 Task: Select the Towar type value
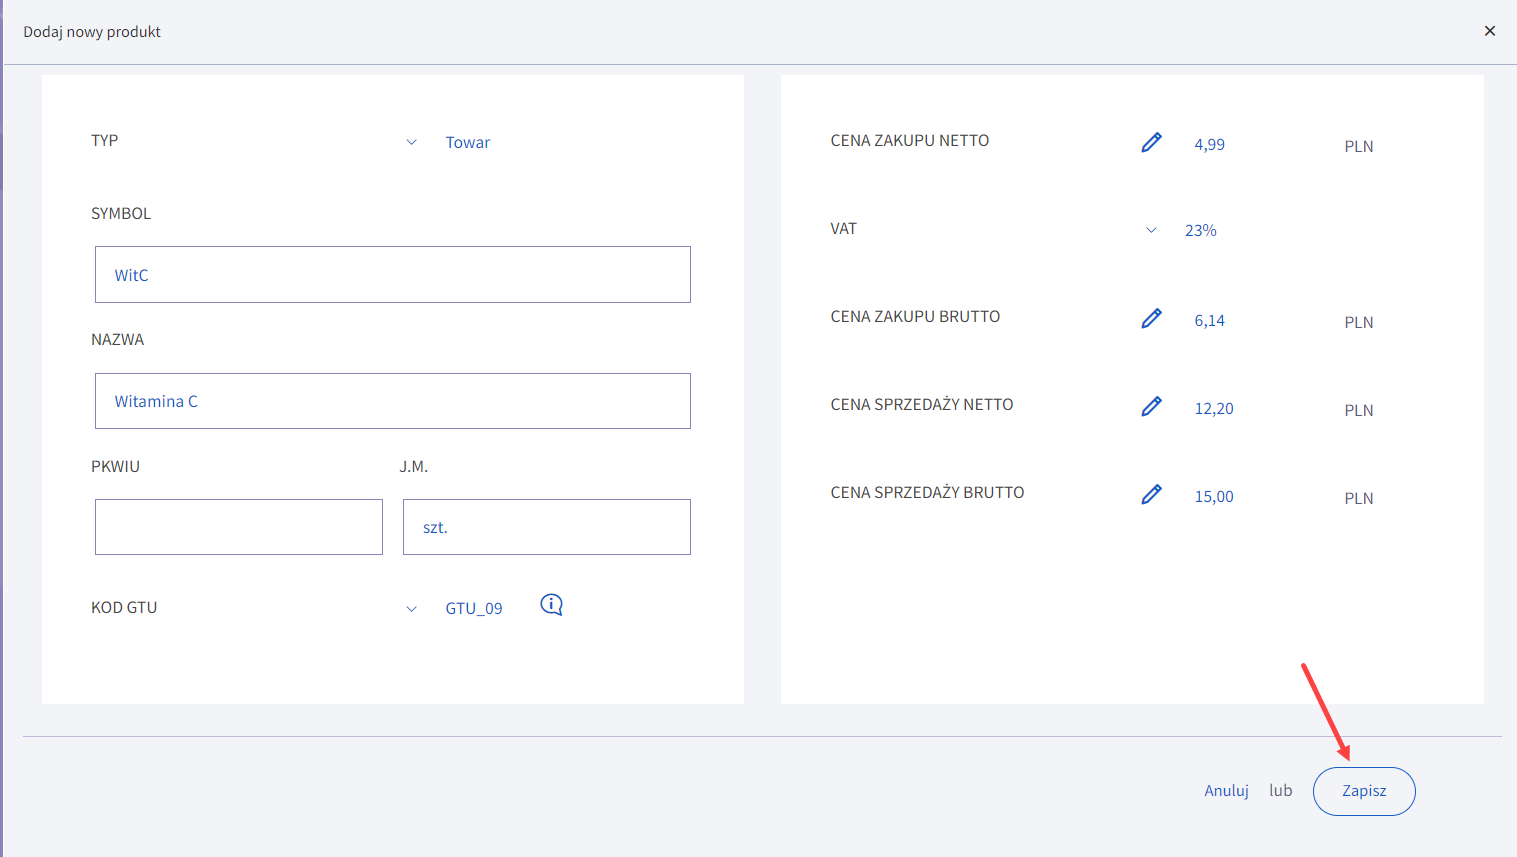tap(467, 142)
